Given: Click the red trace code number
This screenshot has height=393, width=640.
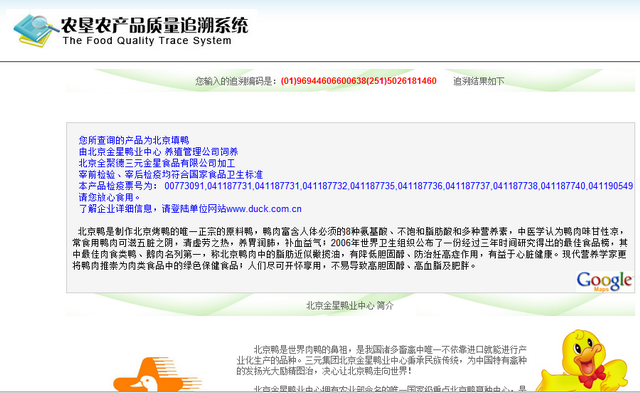Looking at the screenshot, I should tap(358, 81).
